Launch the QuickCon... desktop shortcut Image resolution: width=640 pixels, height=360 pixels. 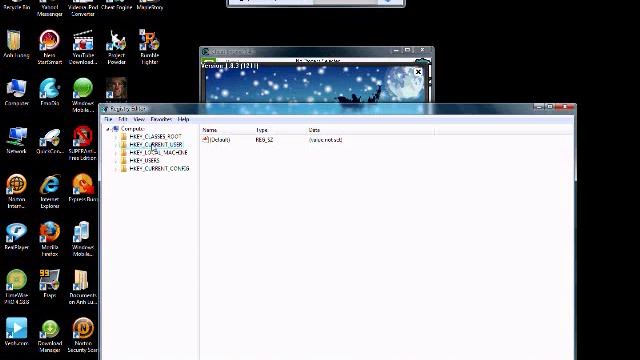tap(49, 140)
